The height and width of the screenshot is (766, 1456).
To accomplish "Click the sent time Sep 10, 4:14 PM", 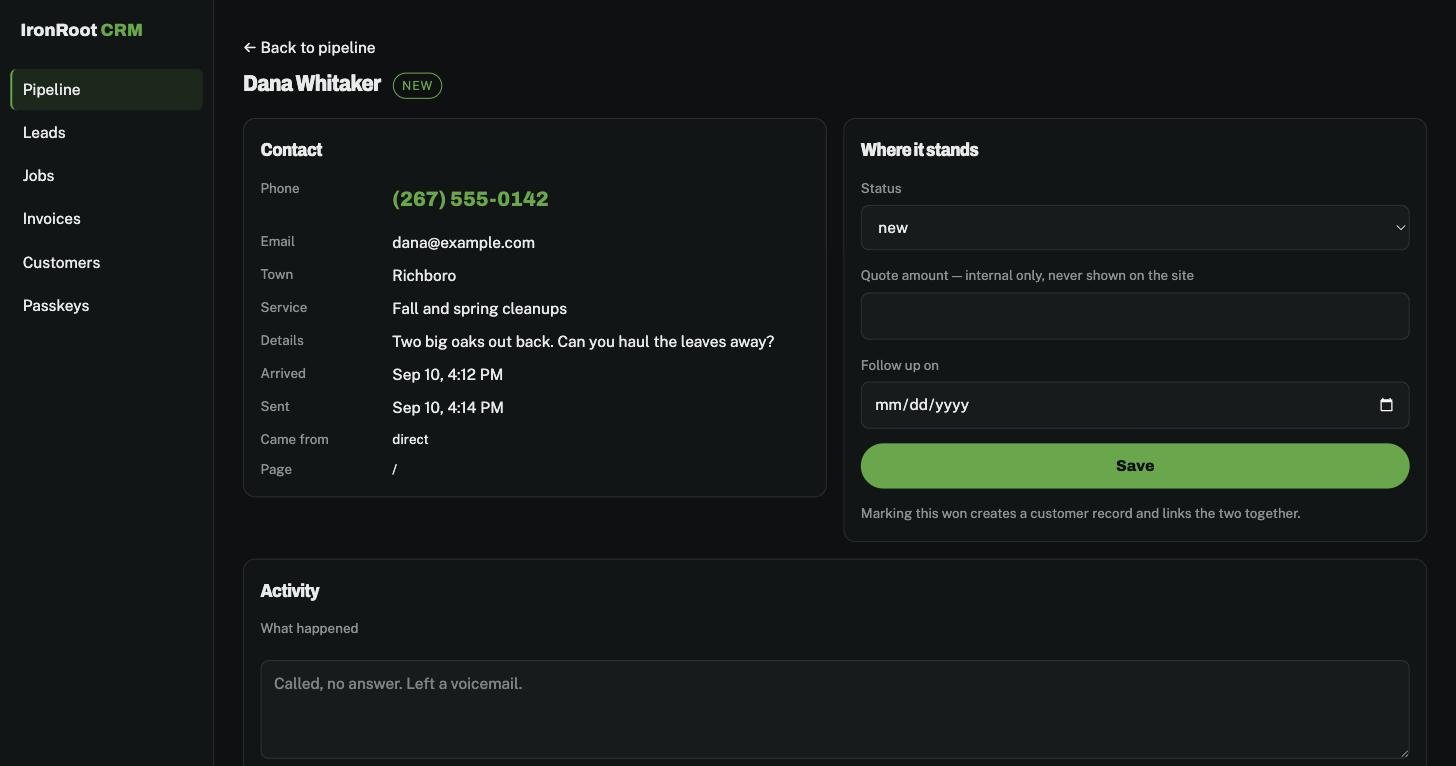I will pos(447,408).
